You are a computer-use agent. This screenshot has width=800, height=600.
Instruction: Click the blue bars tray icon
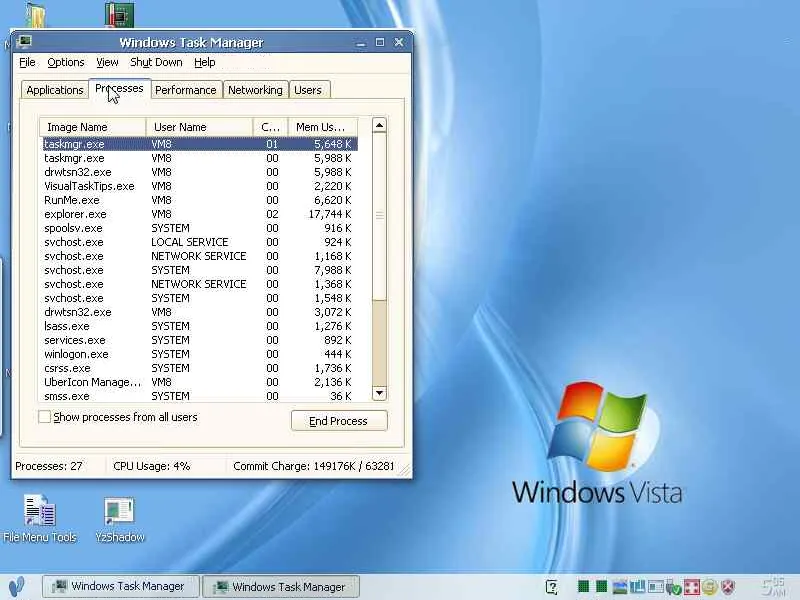click(637, 587)
